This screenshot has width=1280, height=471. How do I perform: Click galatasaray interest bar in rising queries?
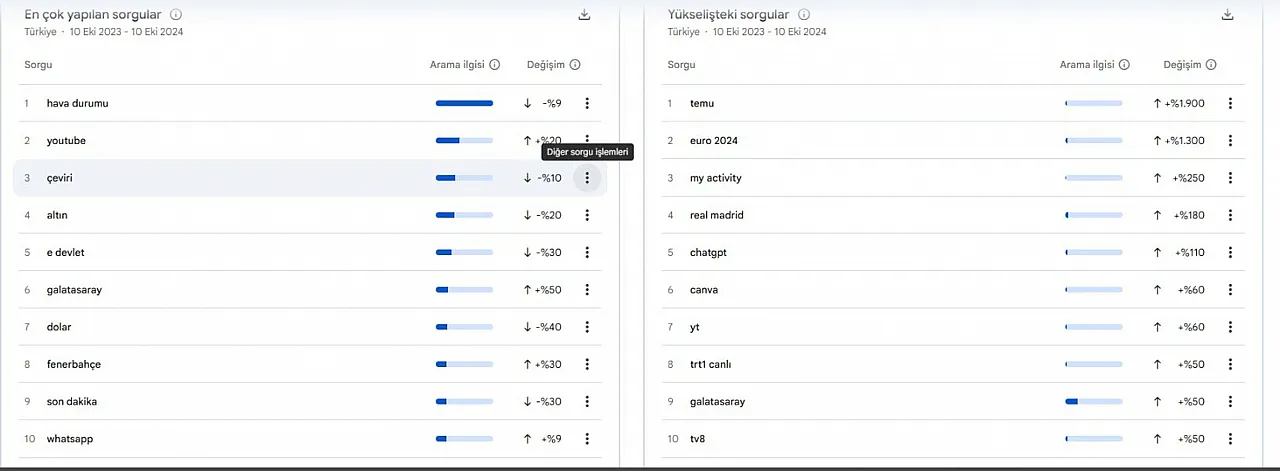click(1094, 401)
